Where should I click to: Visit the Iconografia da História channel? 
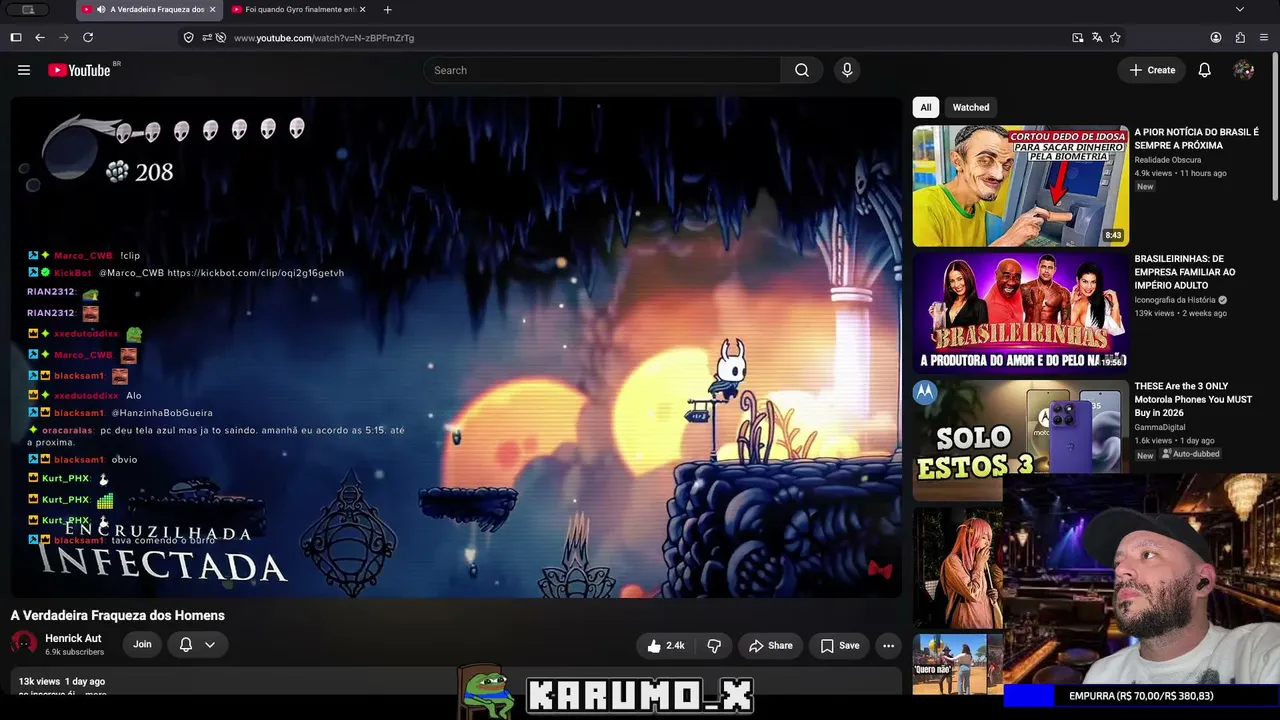click(1175, 300)
